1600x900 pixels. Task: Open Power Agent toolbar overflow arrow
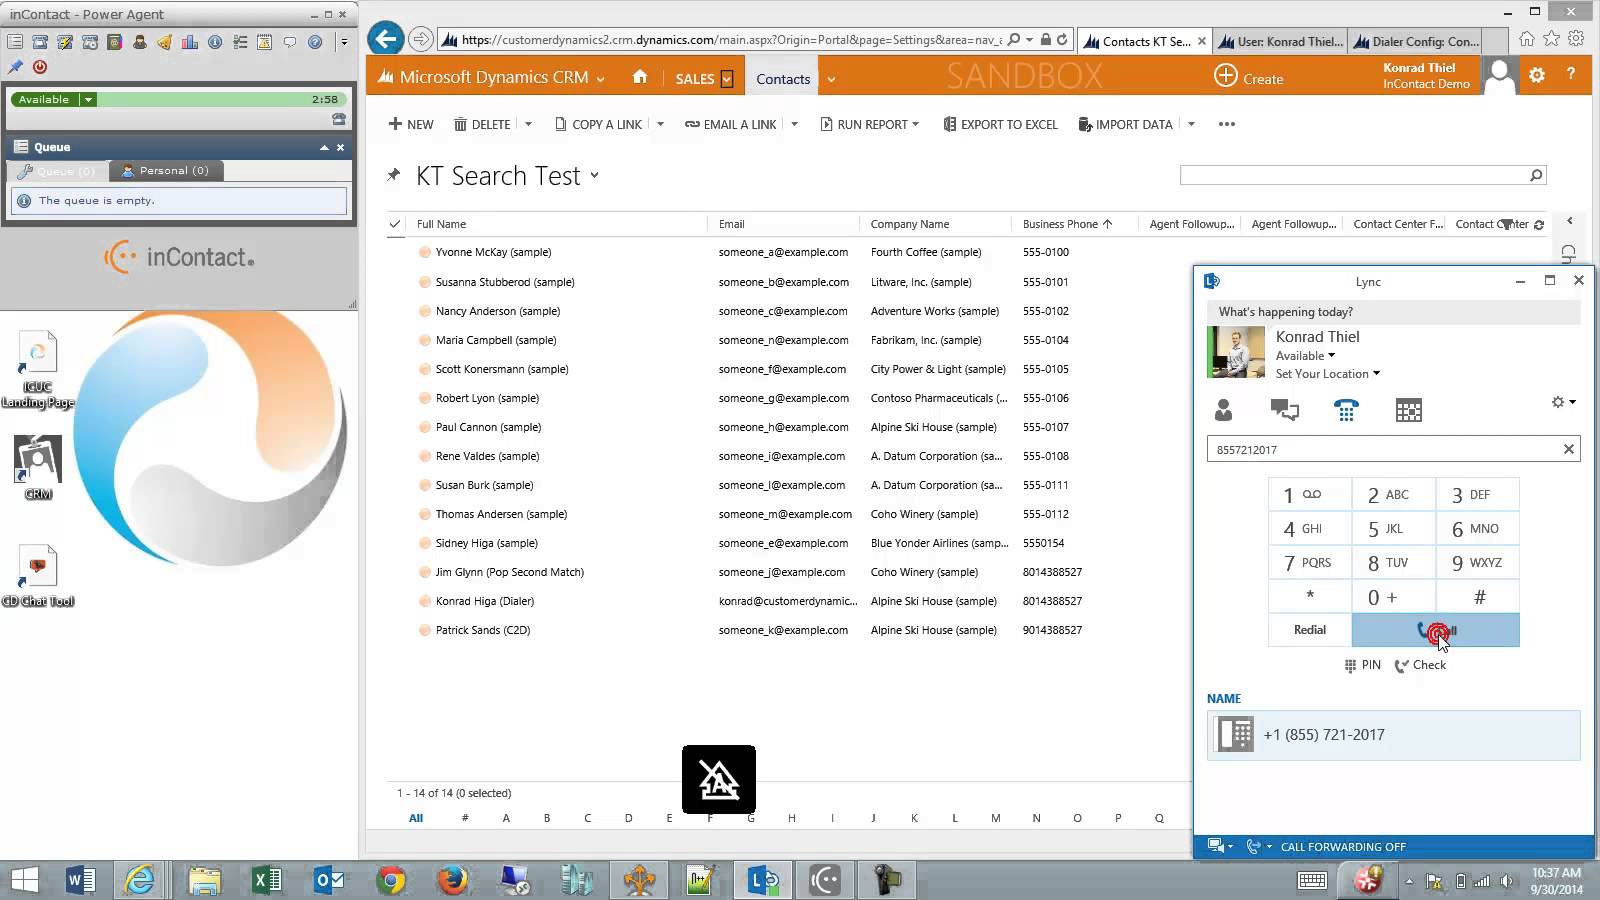coord(344,42)
